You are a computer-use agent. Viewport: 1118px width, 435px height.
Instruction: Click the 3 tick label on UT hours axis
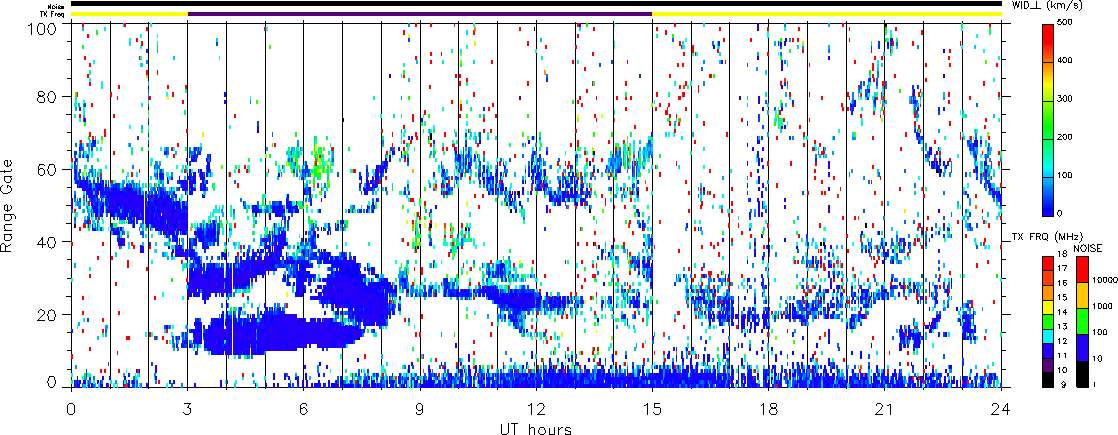click(x=188, y=409)
